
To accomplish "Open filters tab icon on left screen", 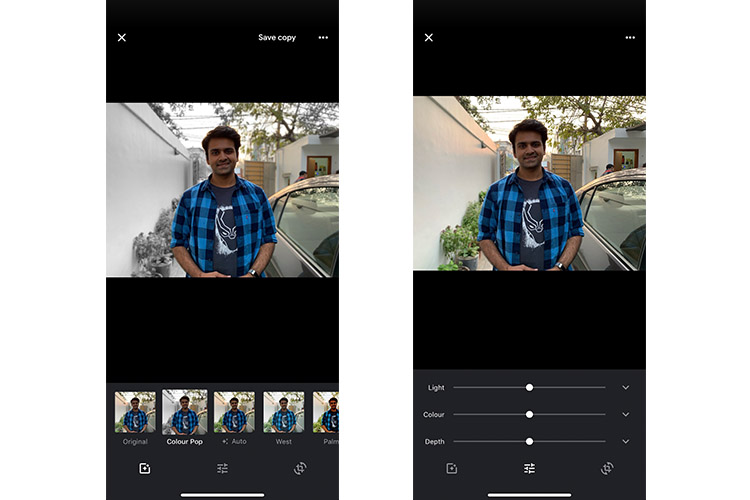I will point(144,468).
